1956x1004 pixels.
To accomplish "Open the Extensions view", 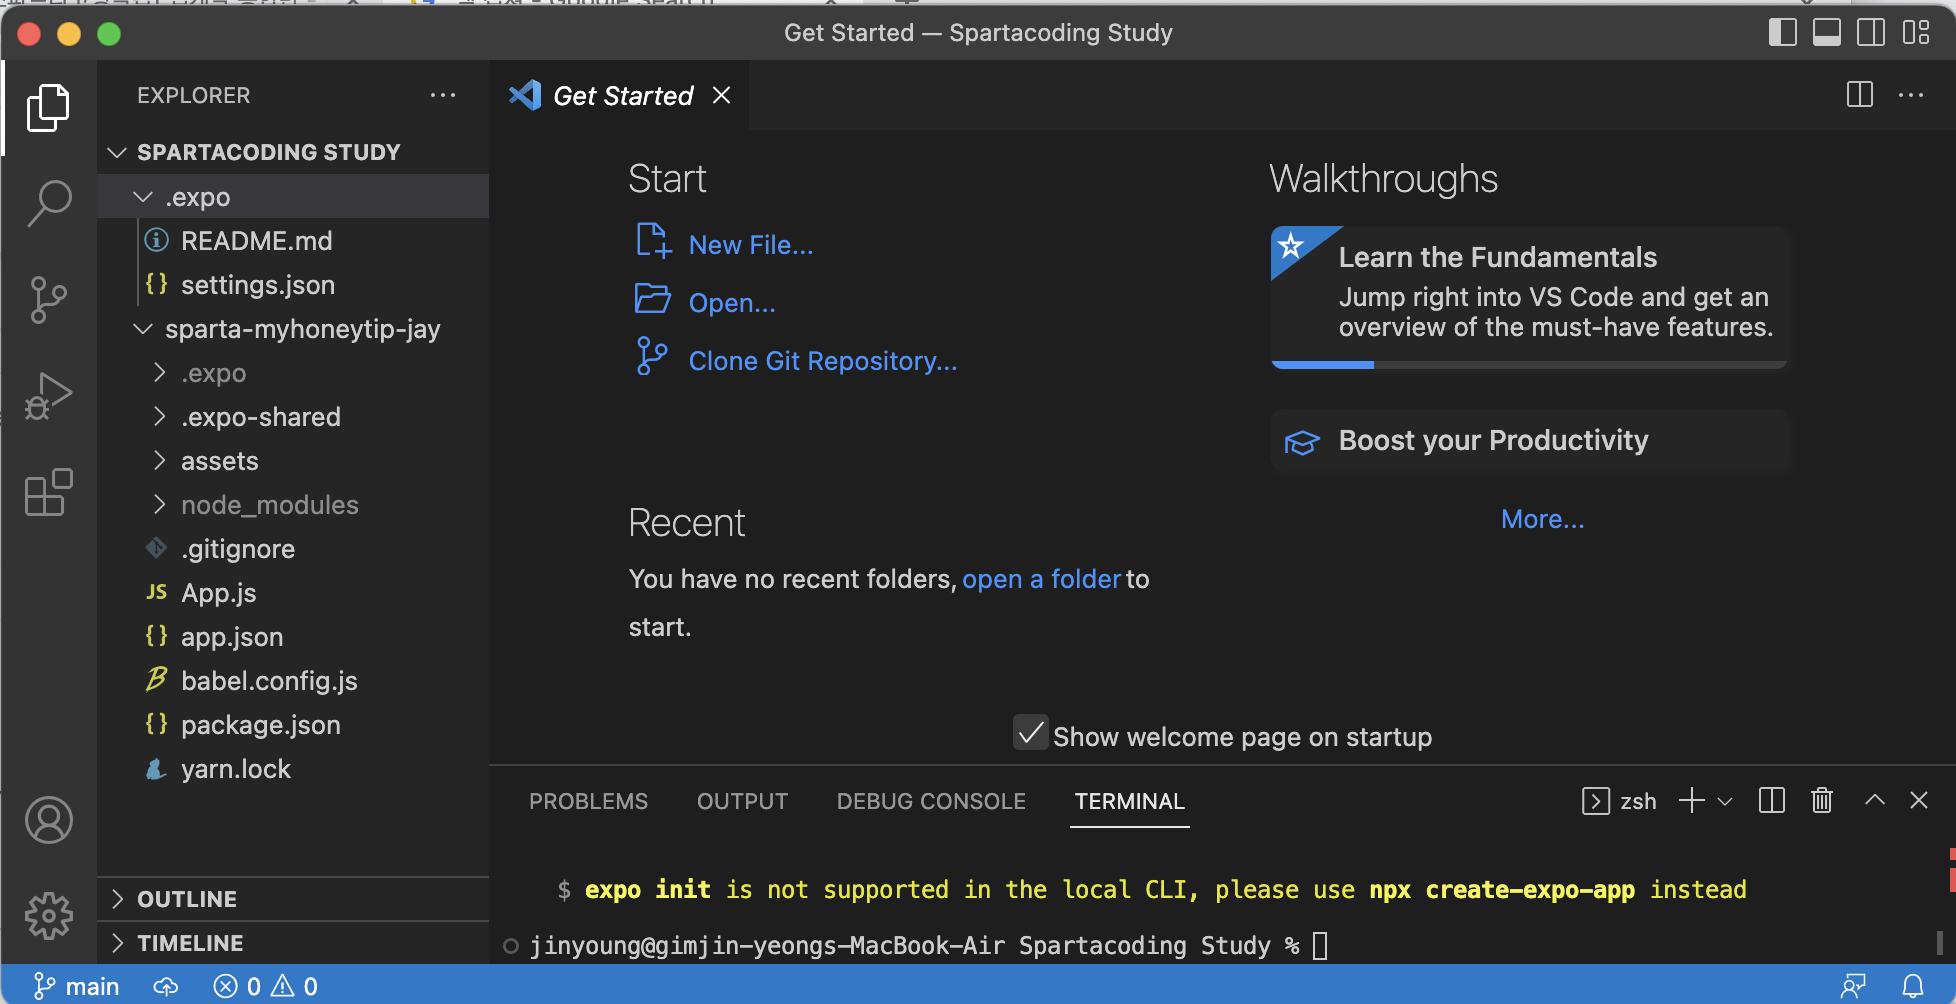I will 48,492.
